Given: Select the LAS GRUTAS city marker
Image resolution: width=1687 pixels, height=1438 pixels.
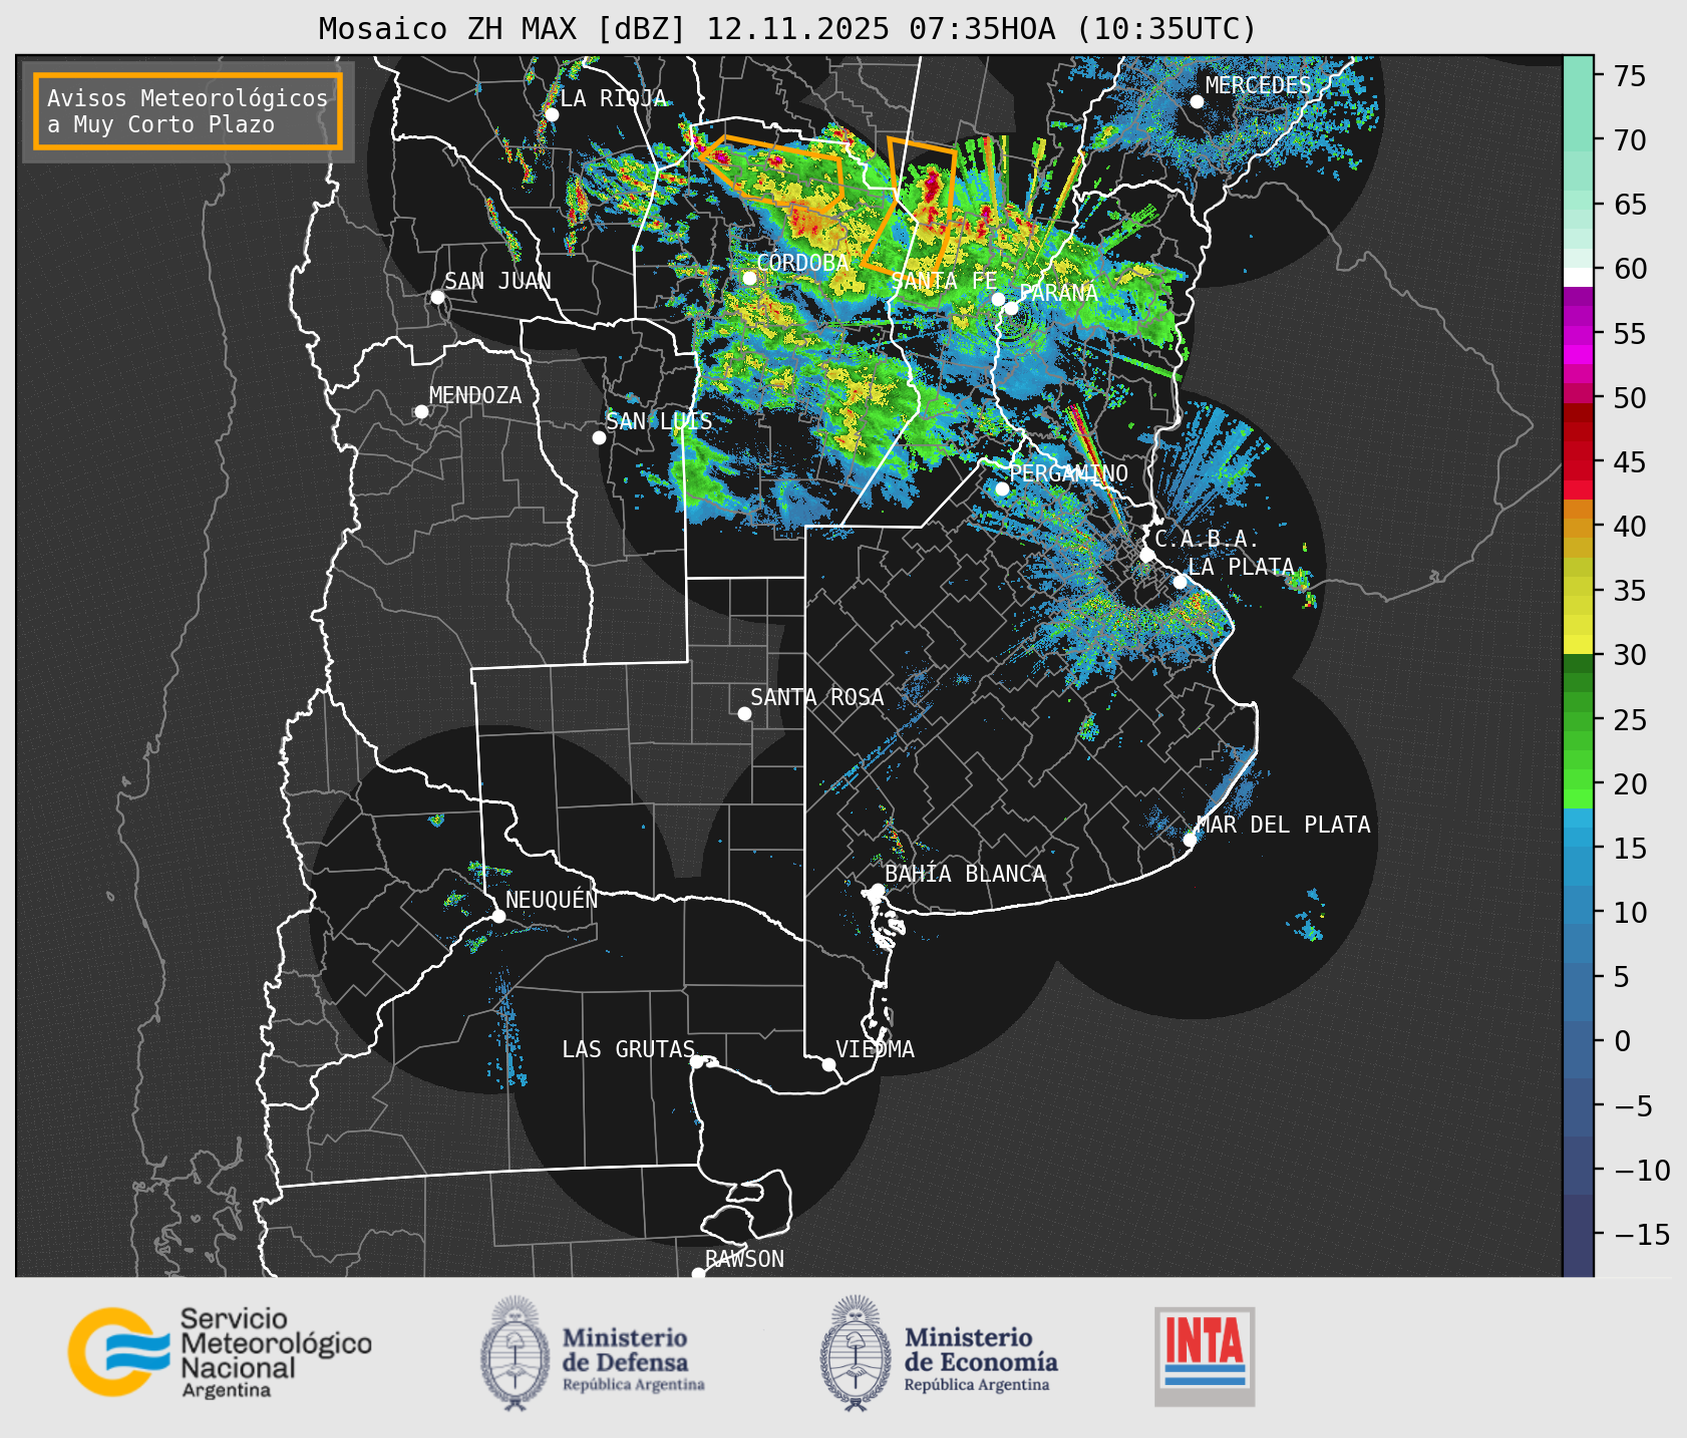Looking at the screenshot, I should point(696,1062).
